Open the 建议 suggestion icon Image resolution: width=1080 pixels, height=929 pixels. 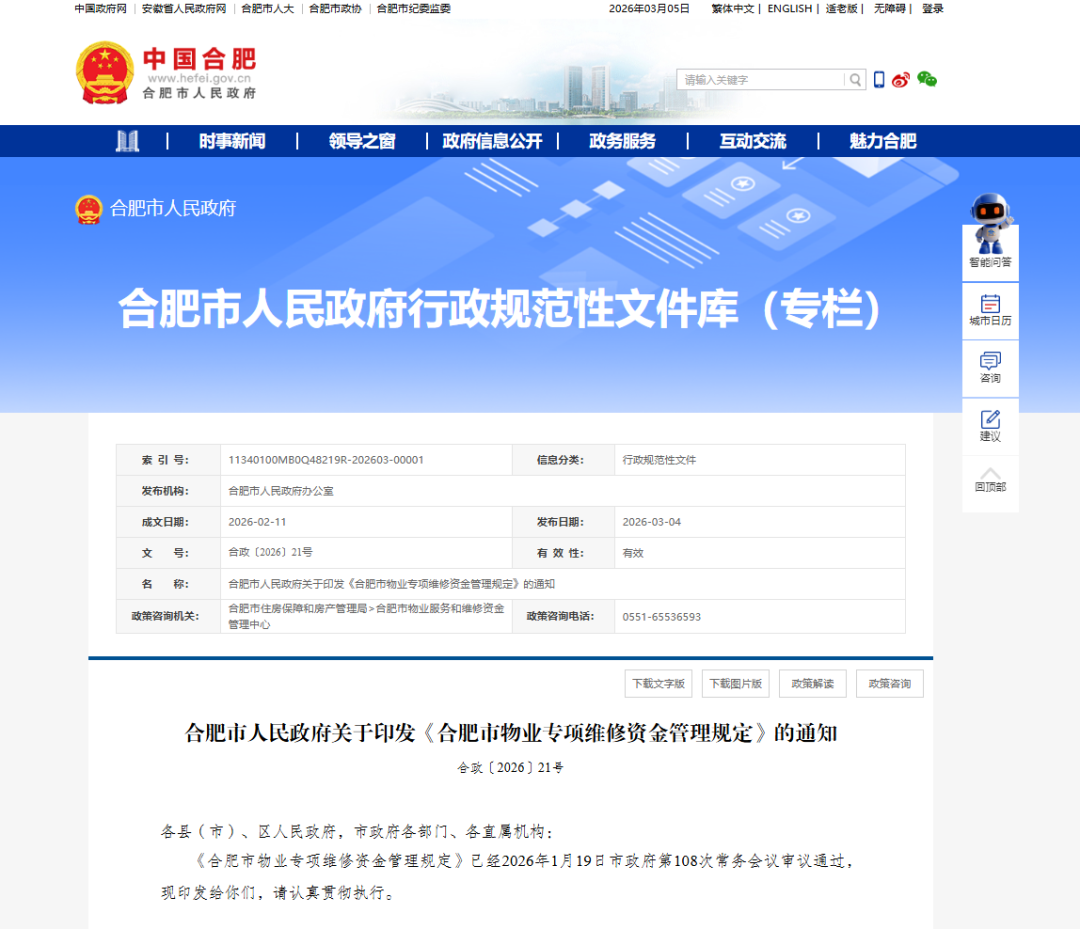click(x=990, y=425)
